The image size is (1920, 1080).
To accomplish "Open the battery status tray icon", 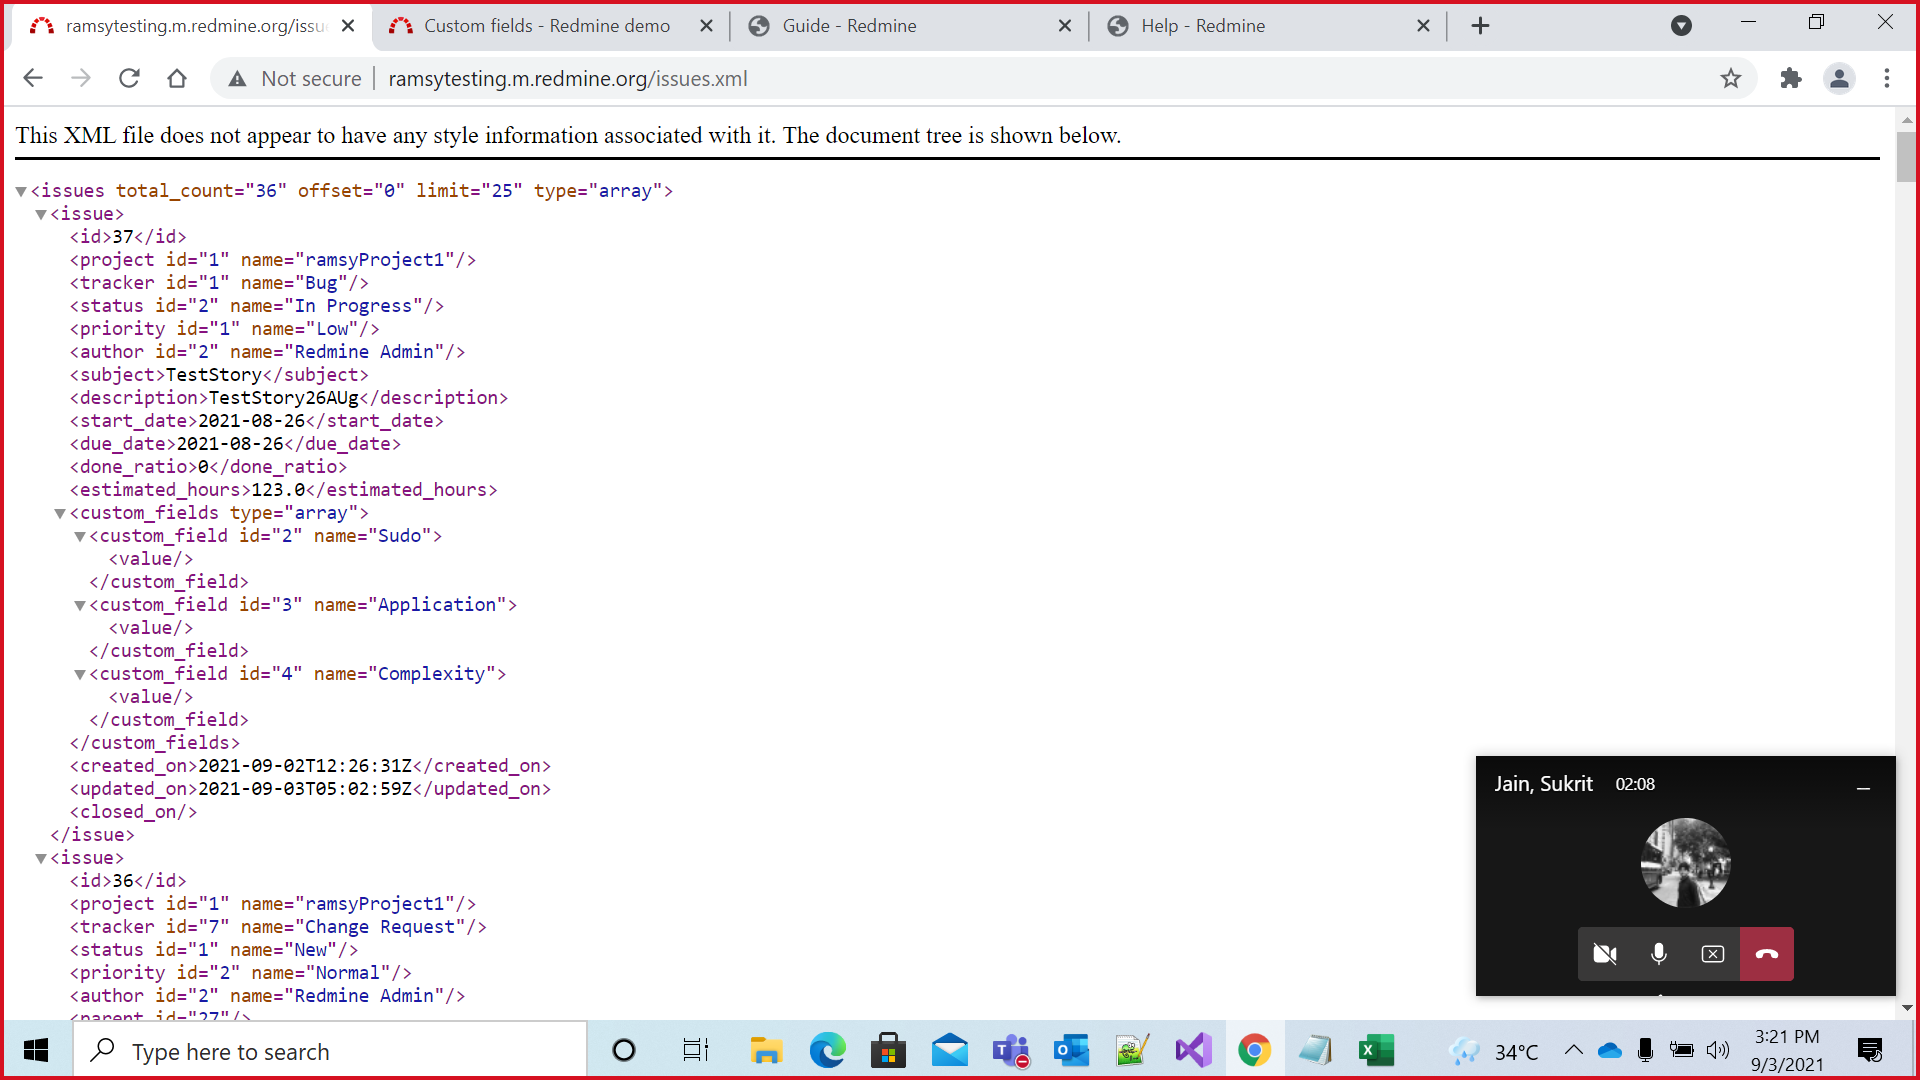I will (1682, 1050).
